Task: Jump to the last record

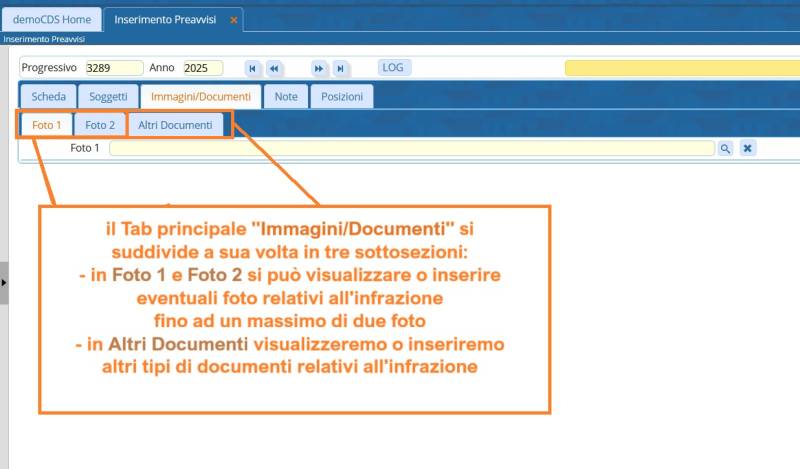Action: click(x=341, y=68)
